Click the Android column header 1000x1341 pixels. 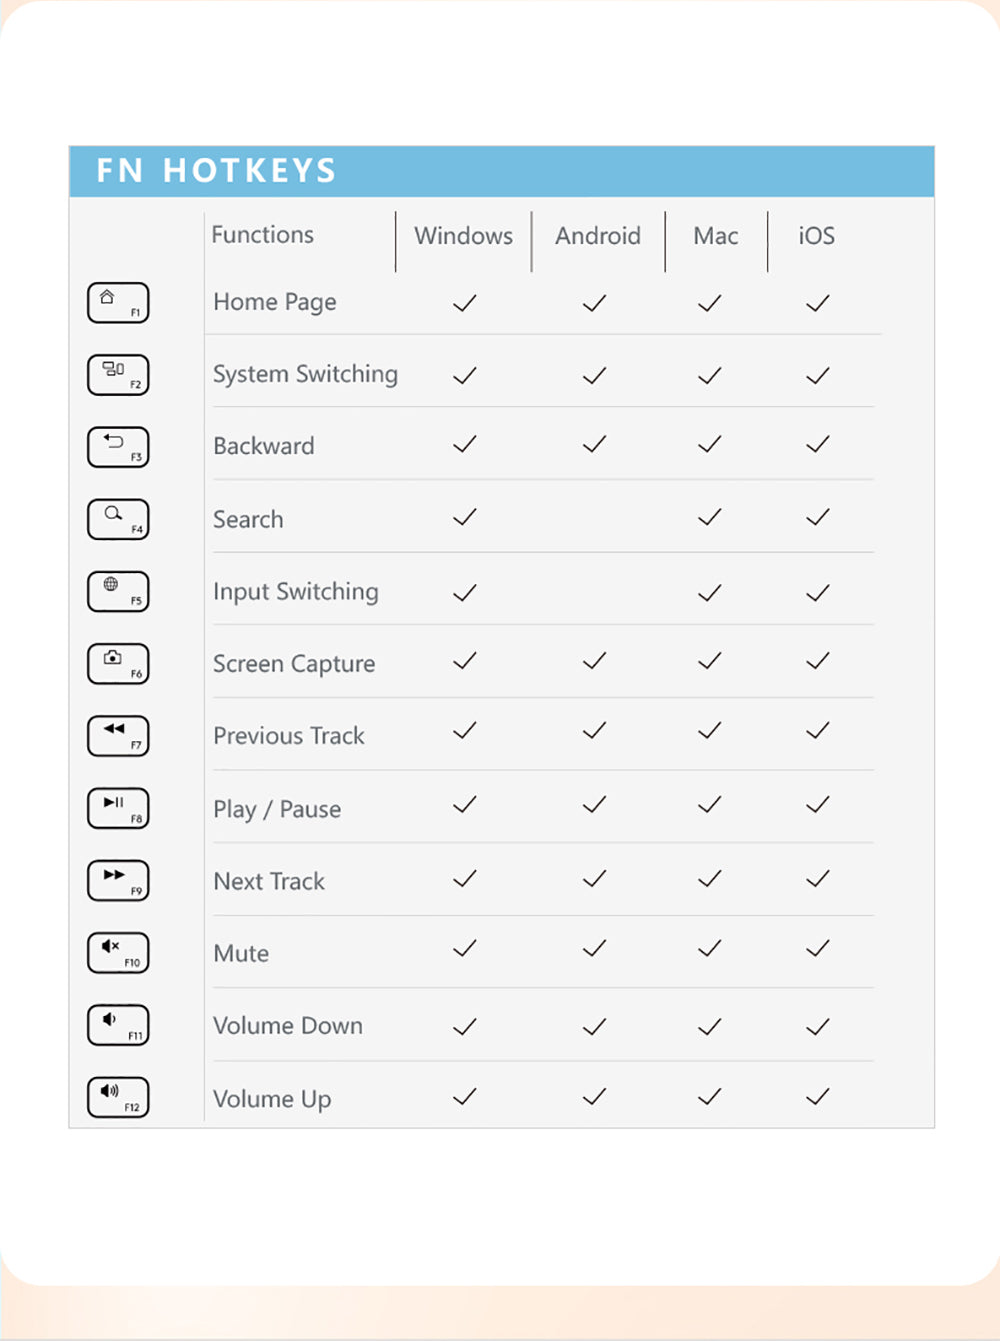coord(598,236)
